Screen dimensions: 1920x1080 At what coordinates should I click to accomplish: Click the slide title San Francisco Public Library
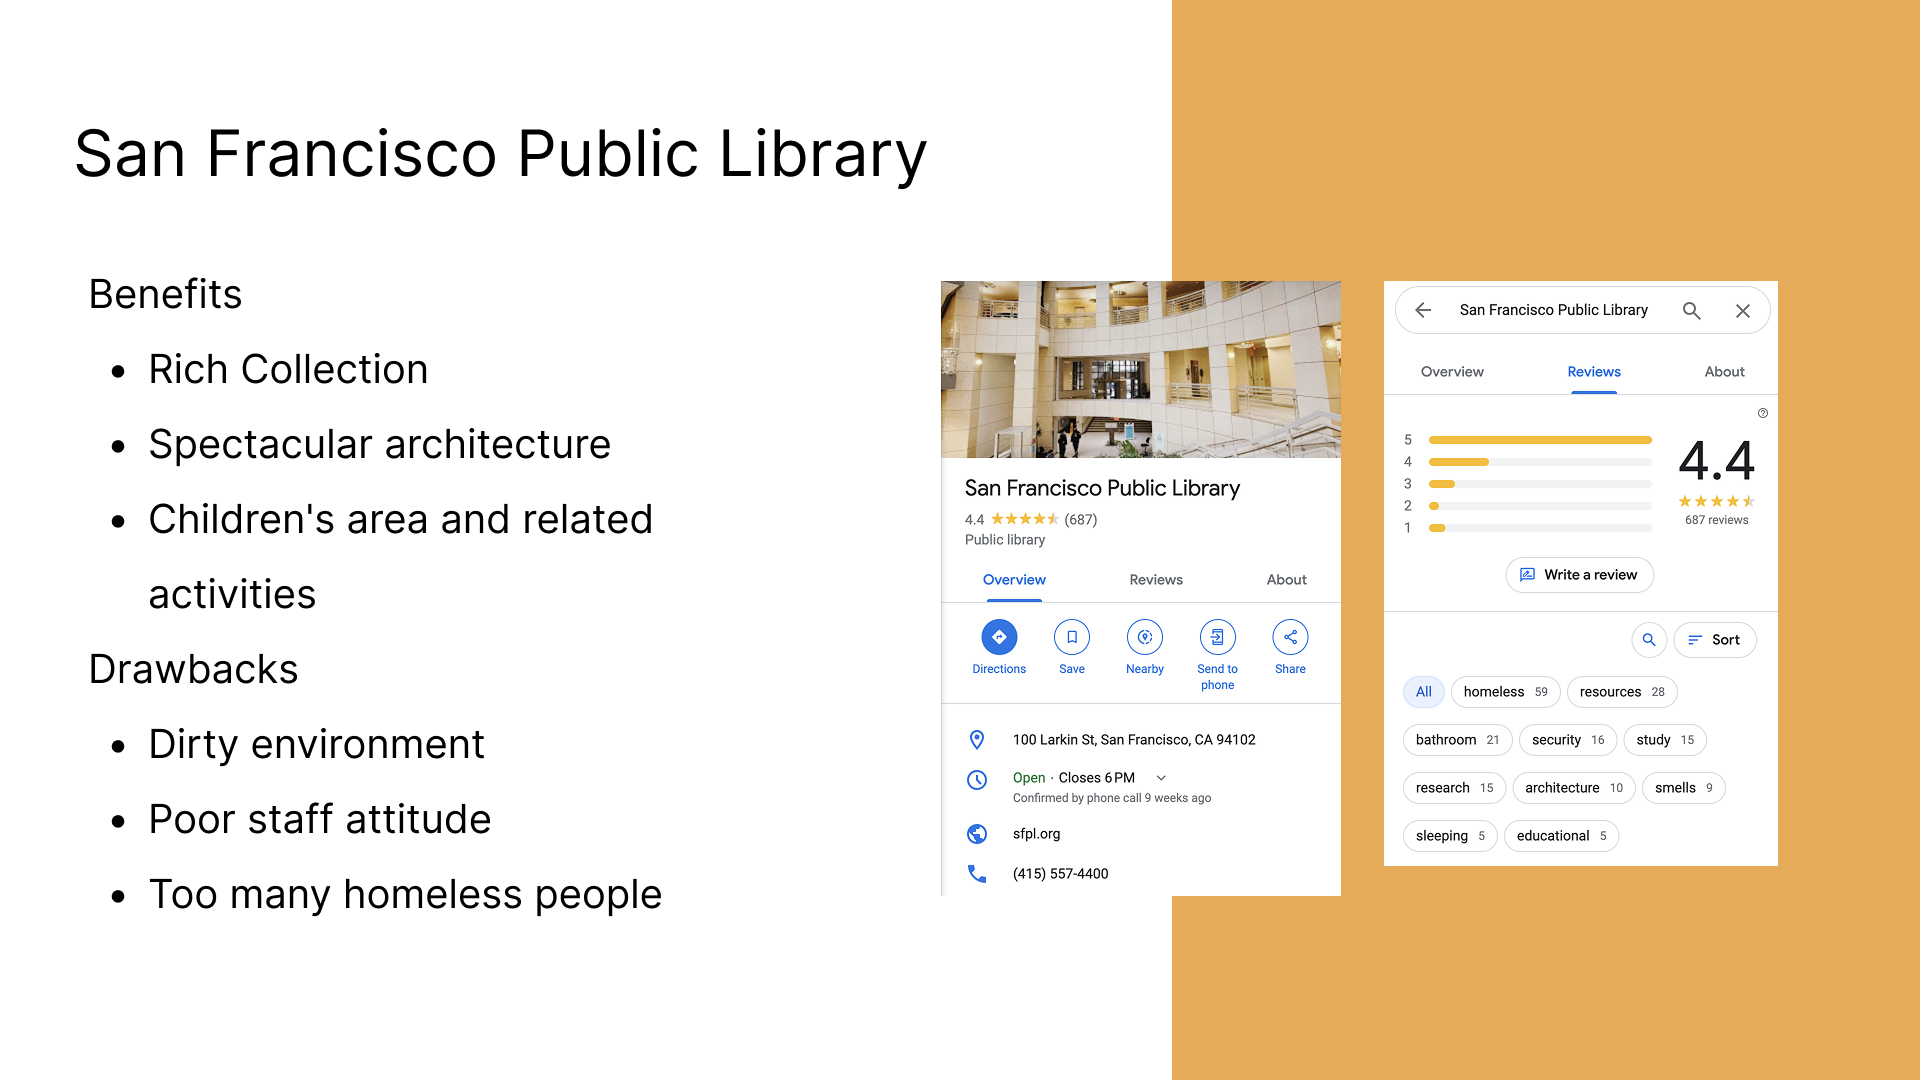coord(501,155)
